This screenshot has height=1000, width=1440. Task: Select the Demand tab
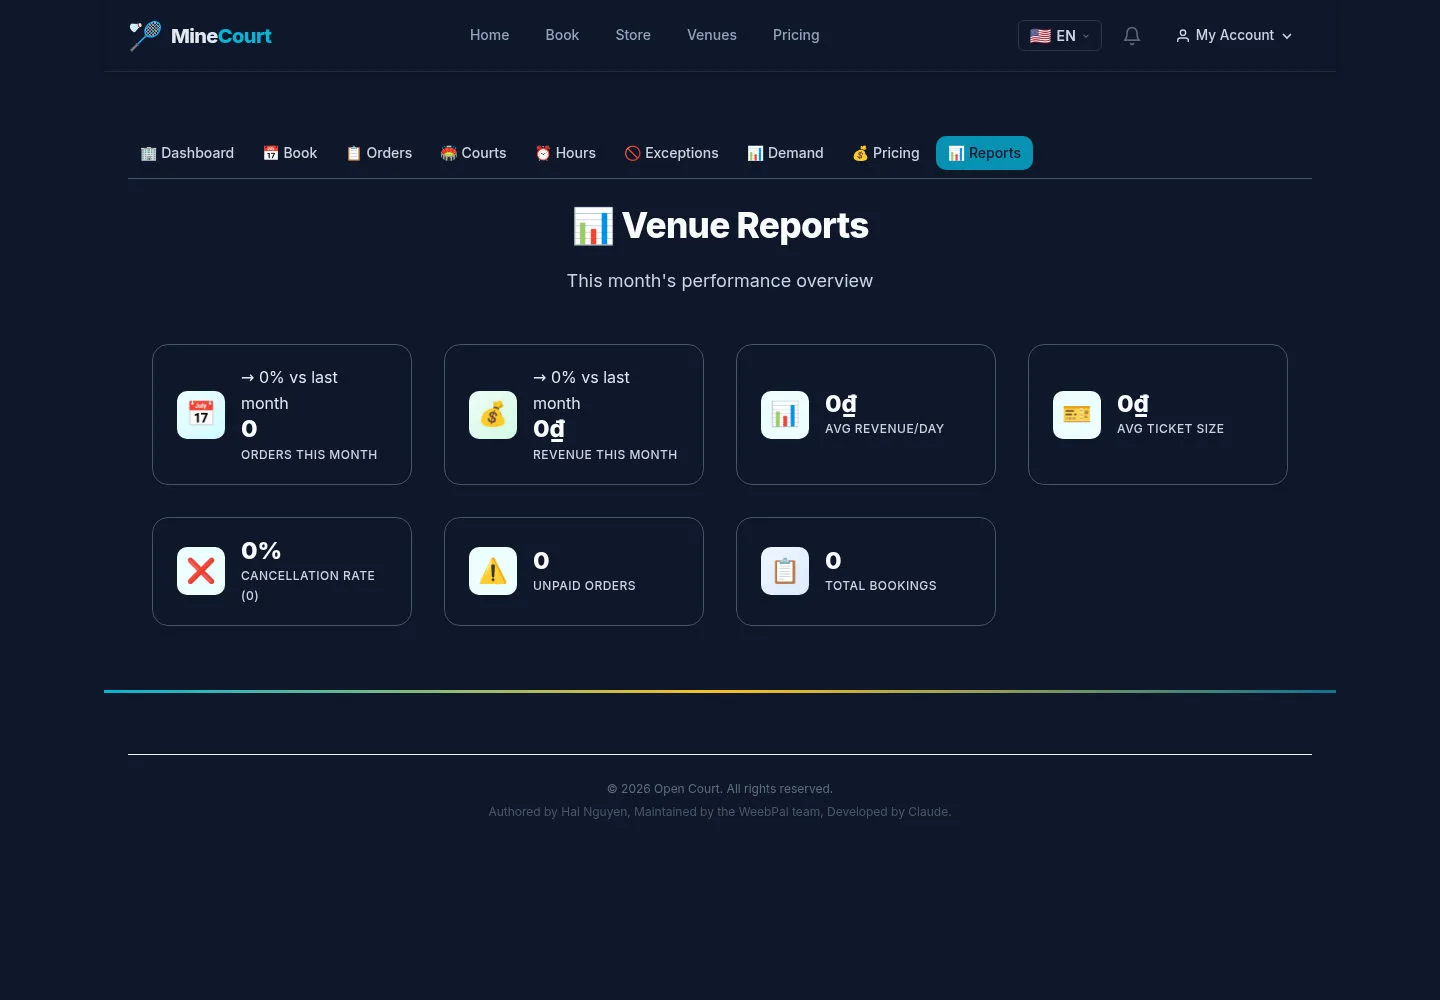tap(785, 153)
